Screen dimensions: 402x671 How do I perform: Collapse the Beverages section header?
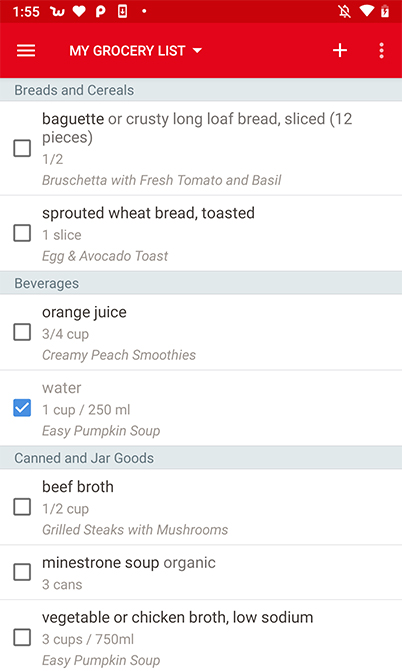201,283
